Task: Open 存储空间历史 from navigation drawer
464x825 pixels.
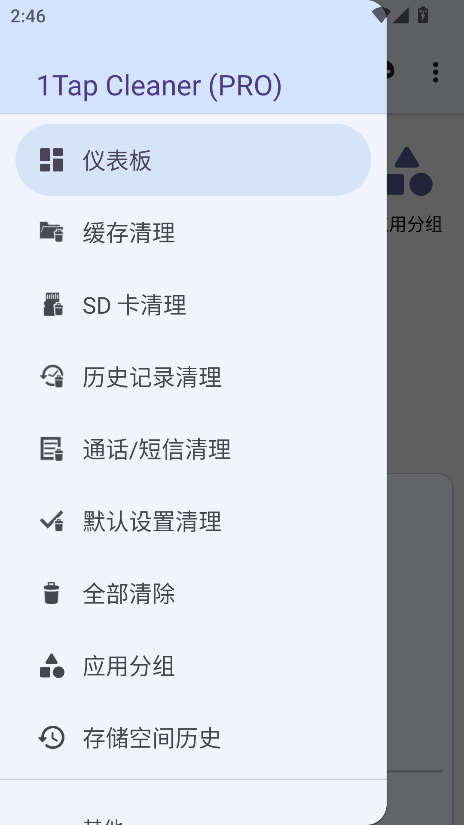Action: tap(193, 738)
